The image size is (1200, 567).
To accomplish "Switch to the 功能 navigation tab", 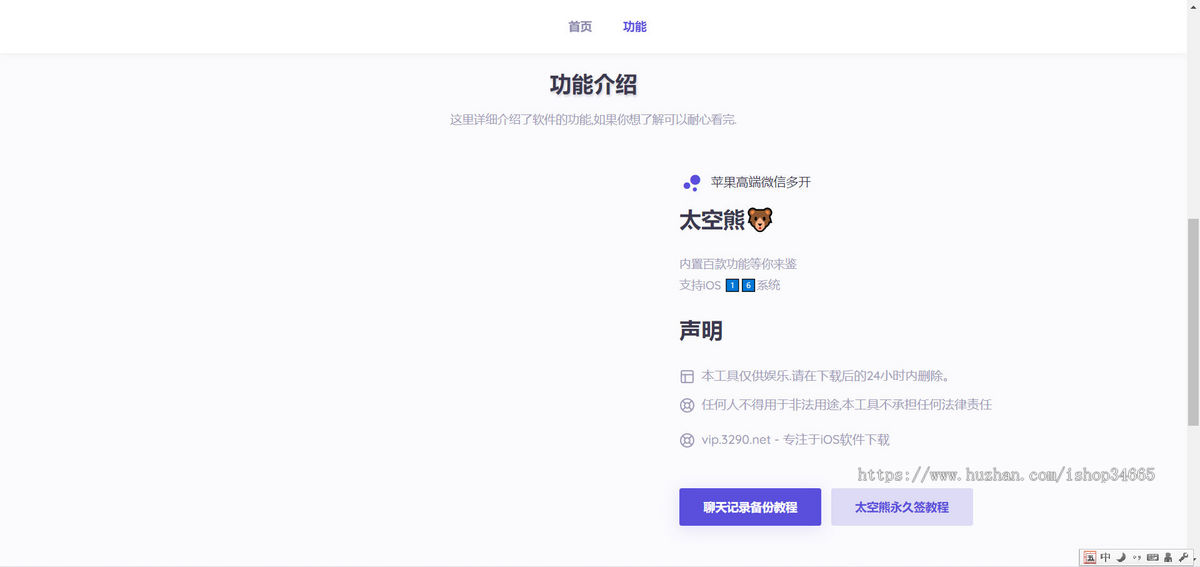I will (635, 27).
